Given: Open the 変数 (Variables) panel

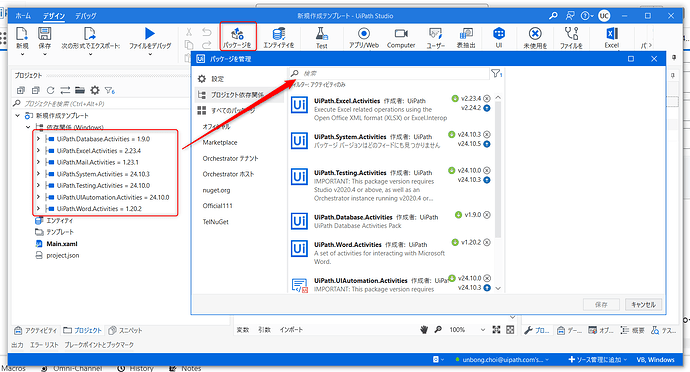Looking at the screenshot, I should point(243,330).
